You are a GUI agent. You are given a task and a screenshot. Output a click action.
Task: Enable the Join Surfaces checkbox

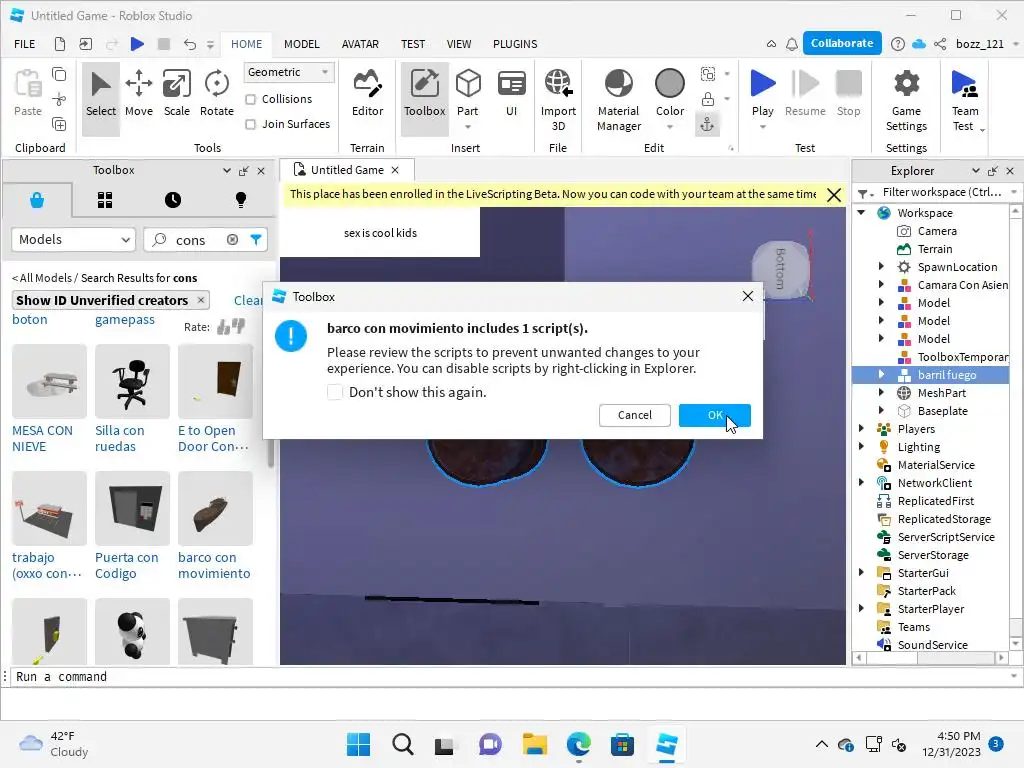click(250, 124)
